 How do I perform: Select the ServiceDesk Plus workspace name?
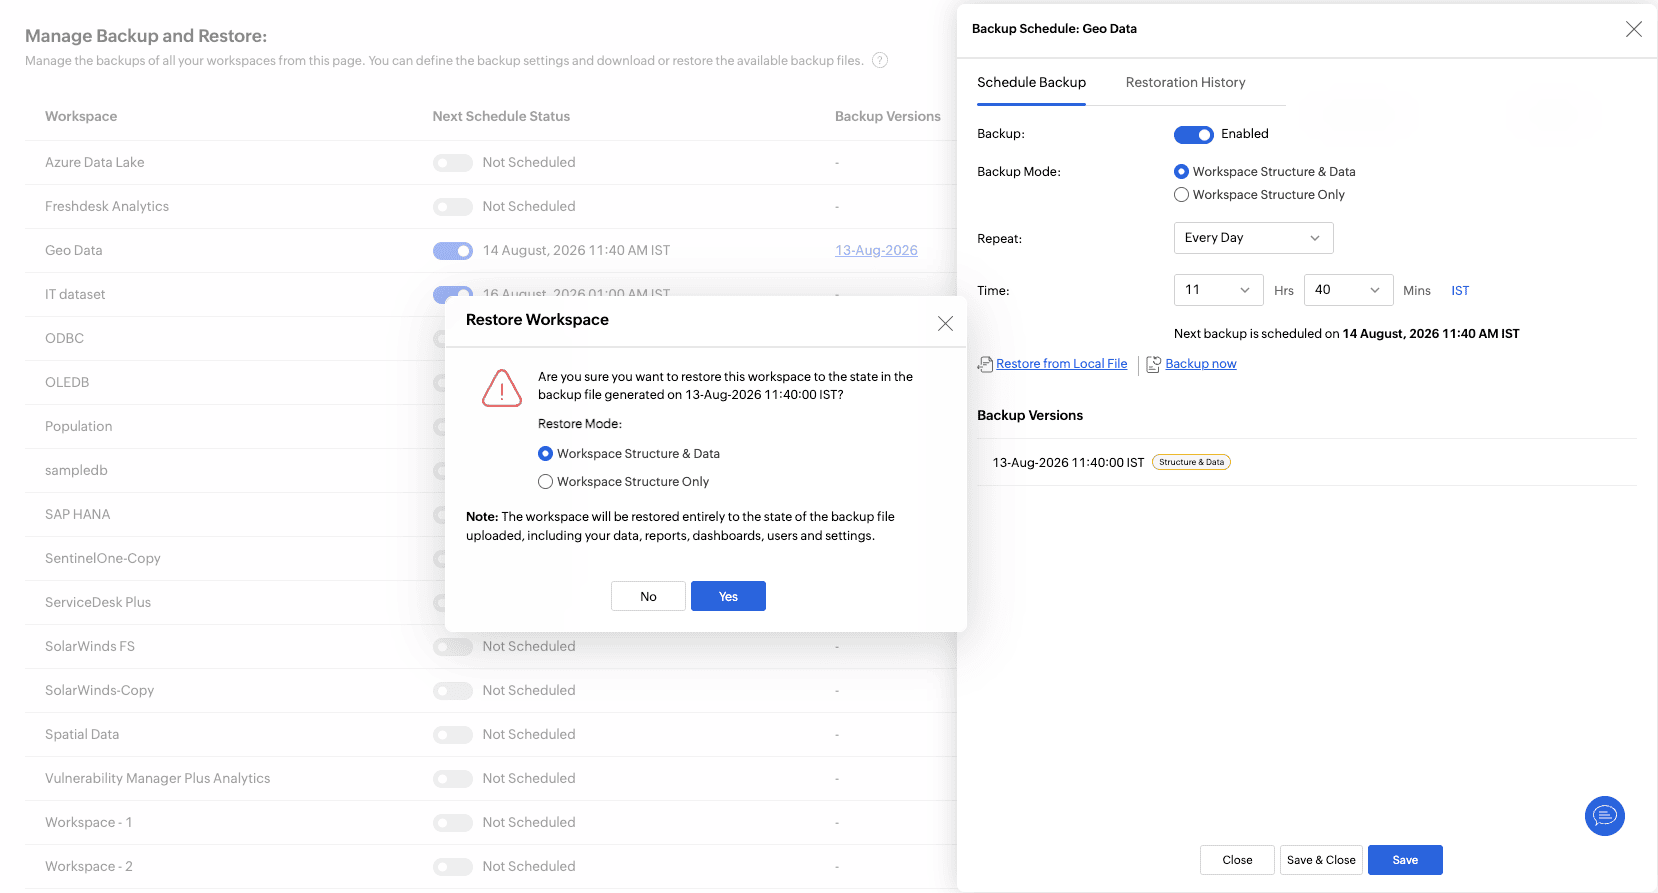97,603
